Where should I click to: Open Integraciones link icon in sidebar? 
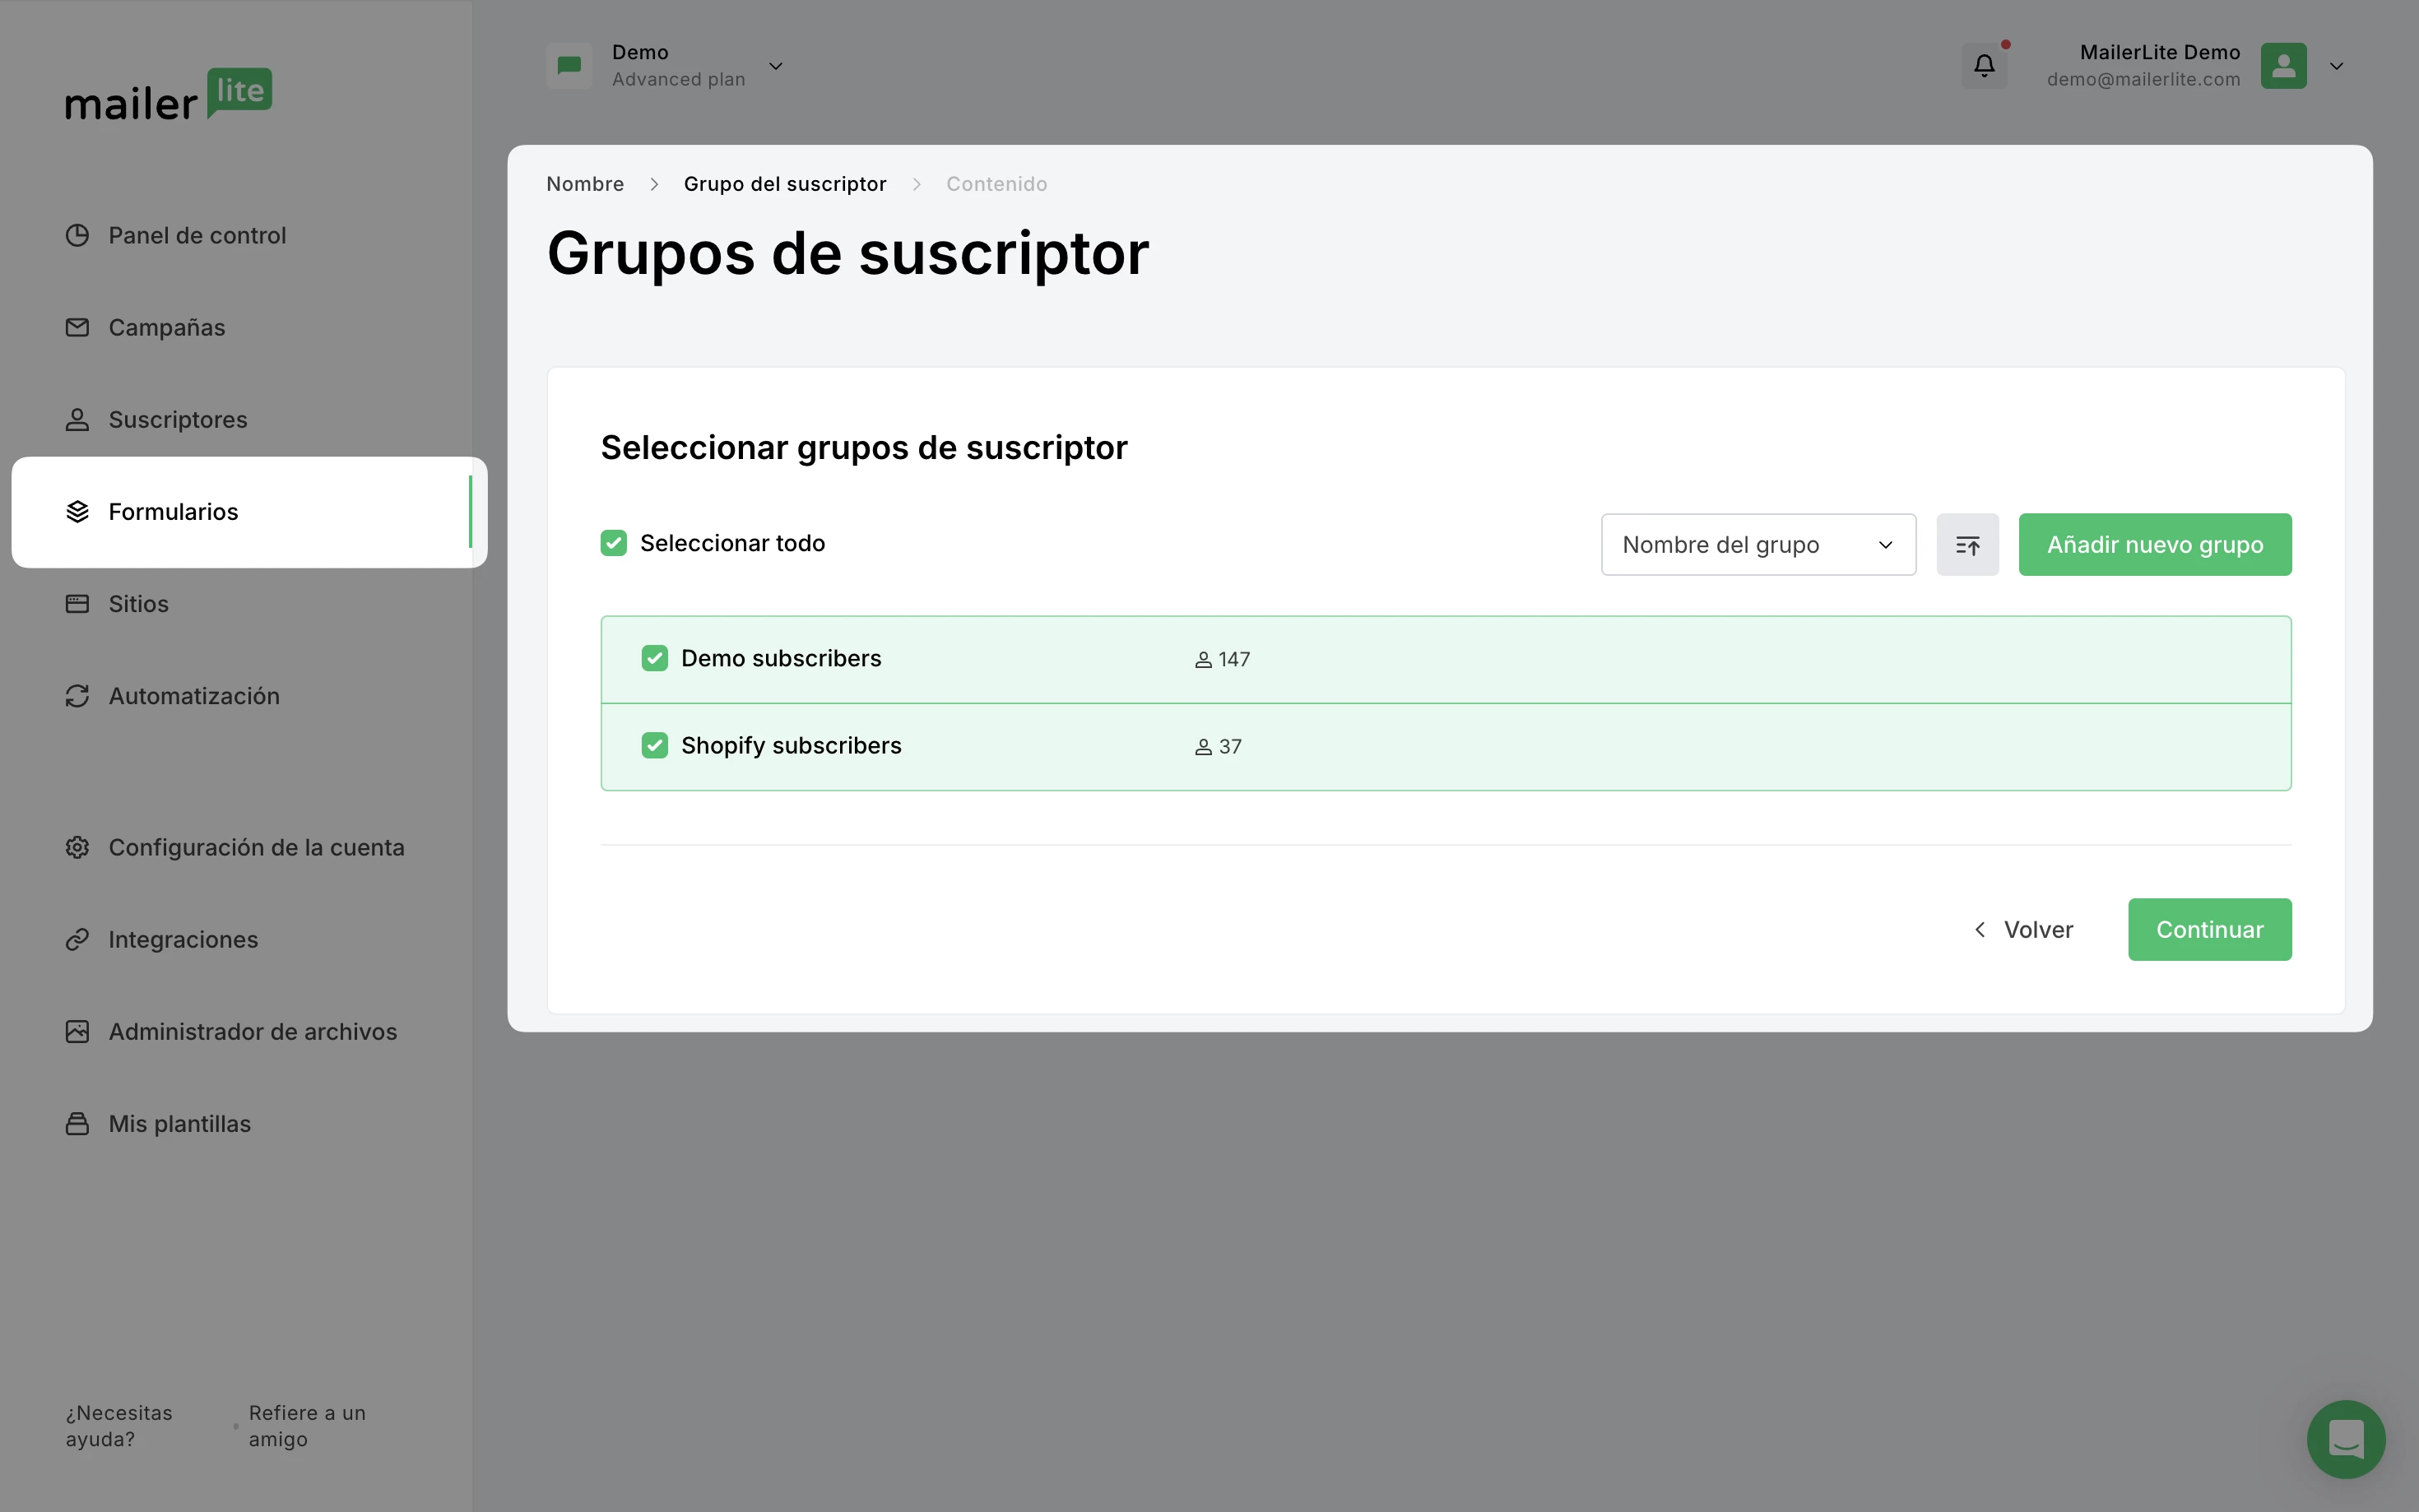pyautogui.click(x=77, y=940)
